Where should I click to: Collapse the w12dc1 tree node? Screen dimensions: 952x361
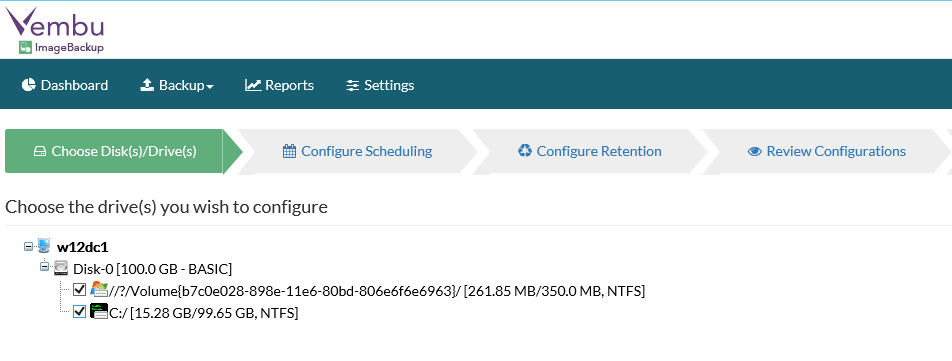pyautogui.click(x=28, y=246)
